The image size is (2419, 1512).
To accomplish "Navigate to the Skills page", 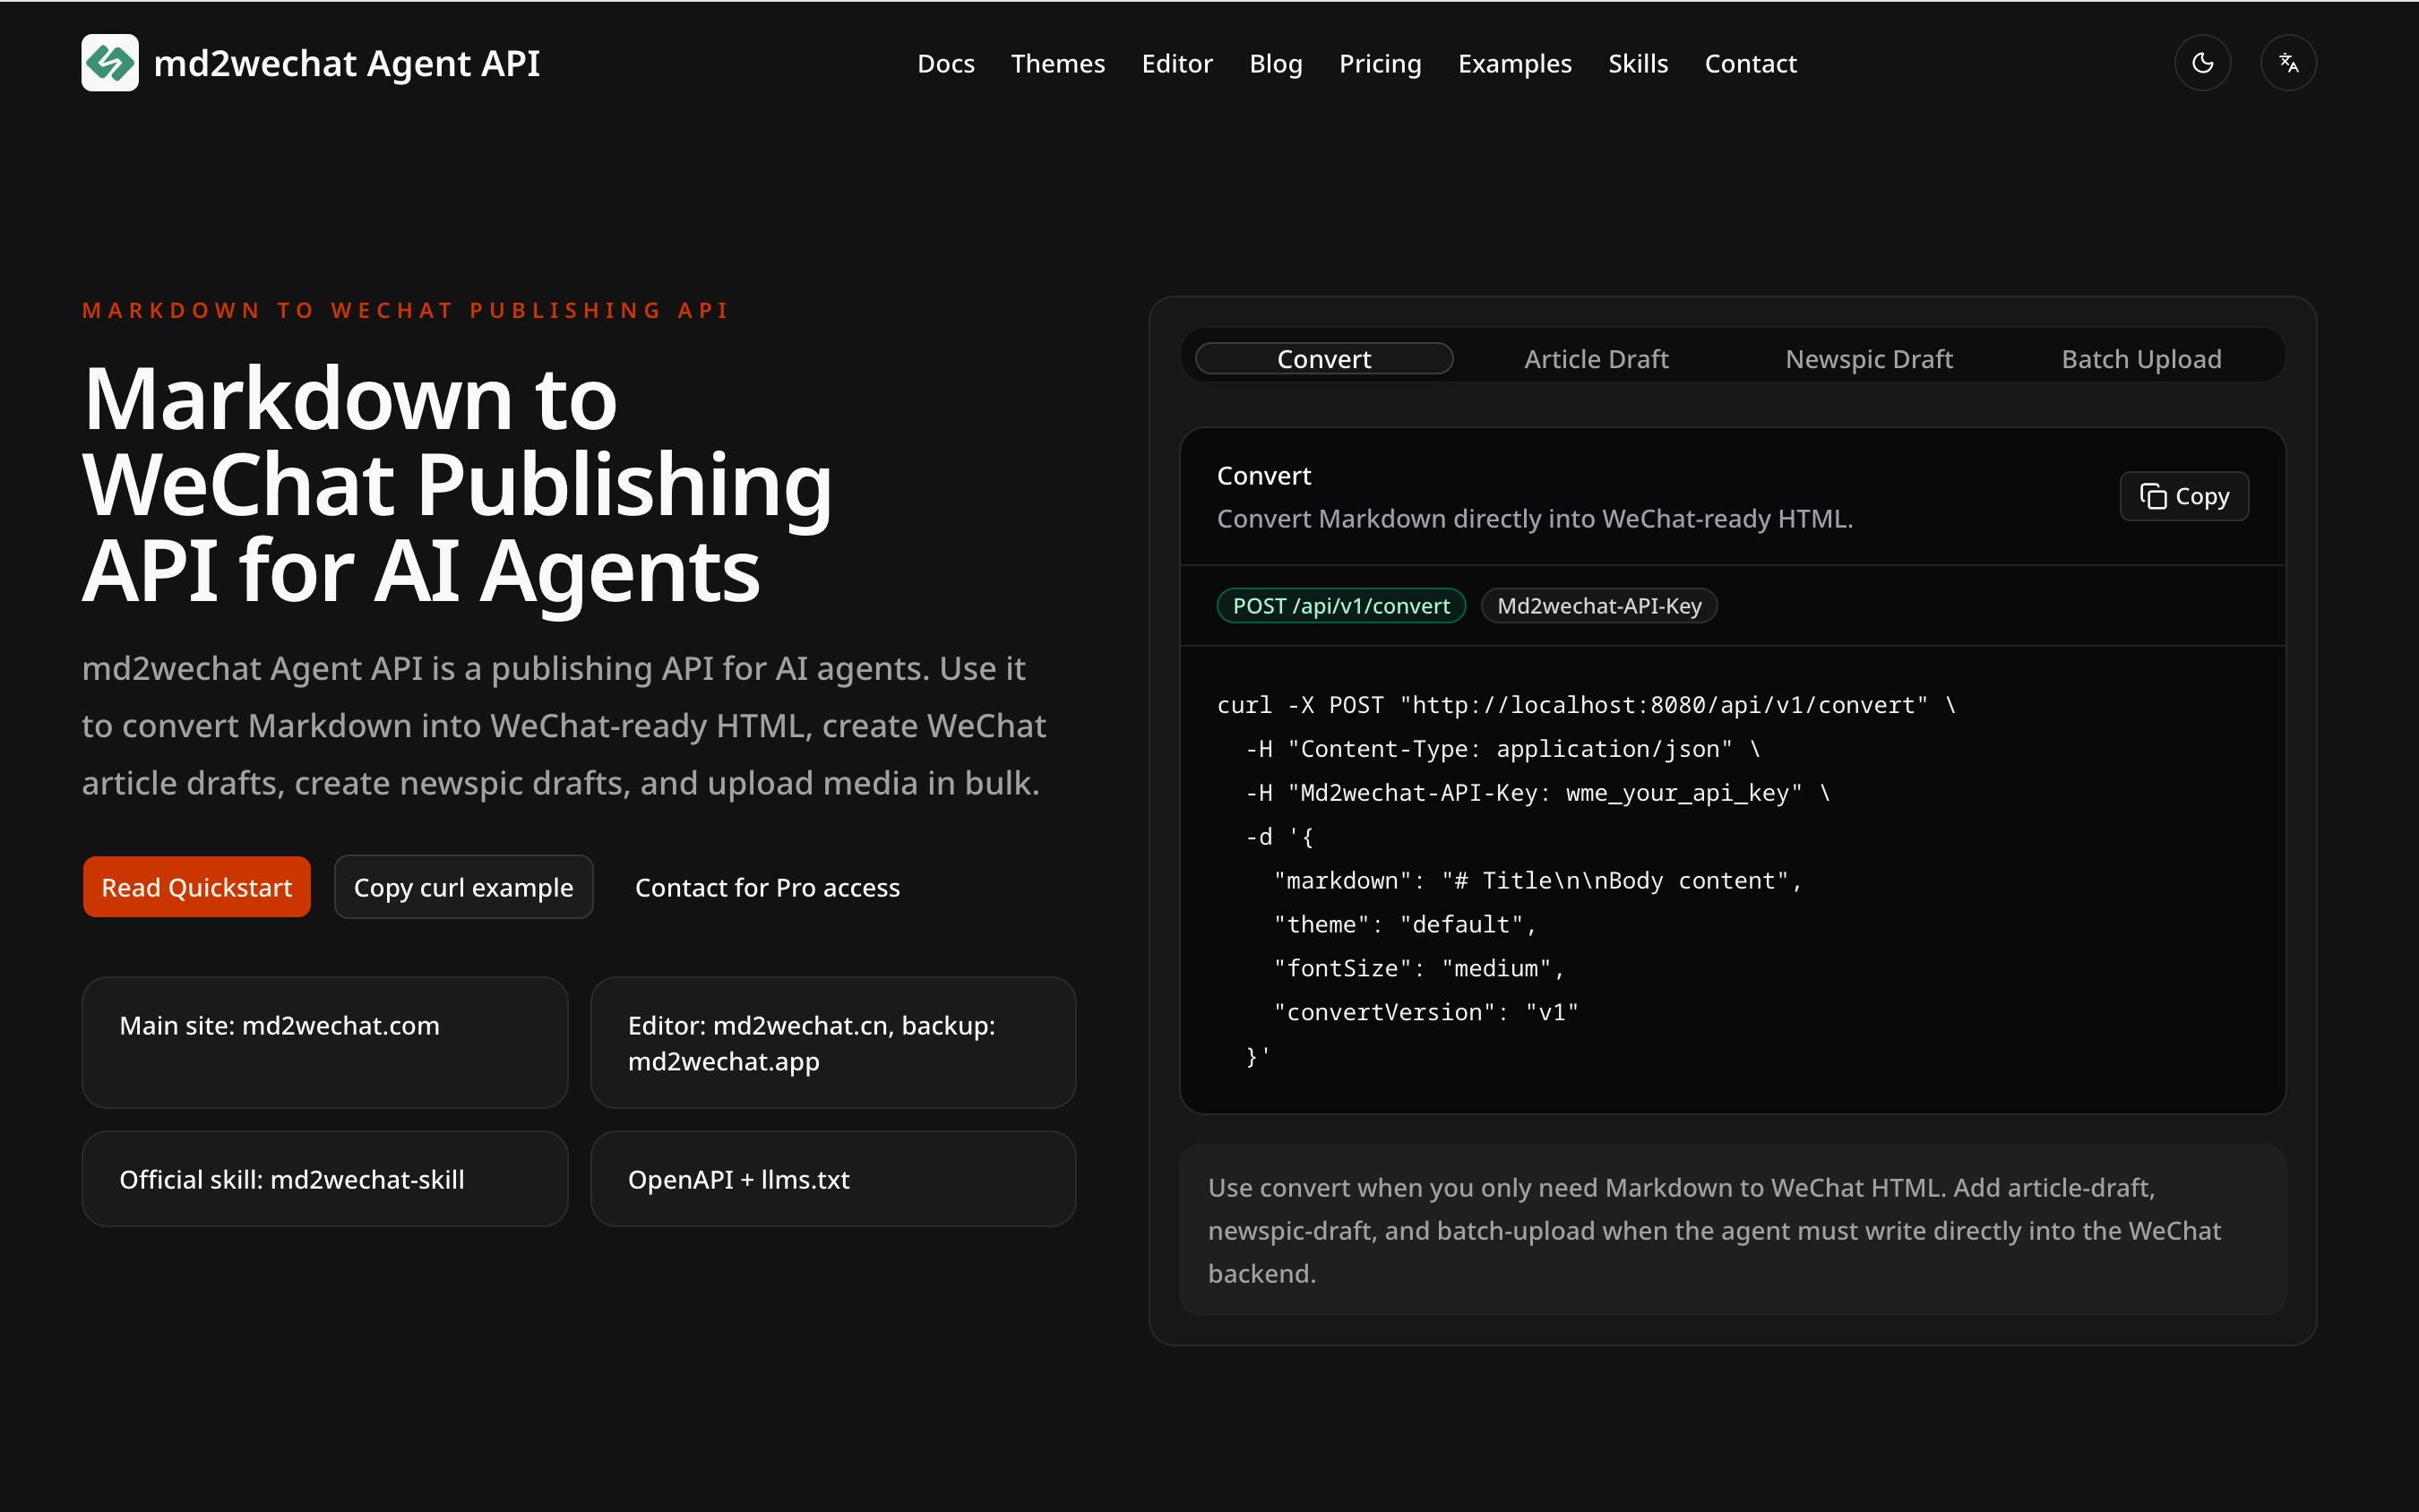I will tap(1637, 64).
